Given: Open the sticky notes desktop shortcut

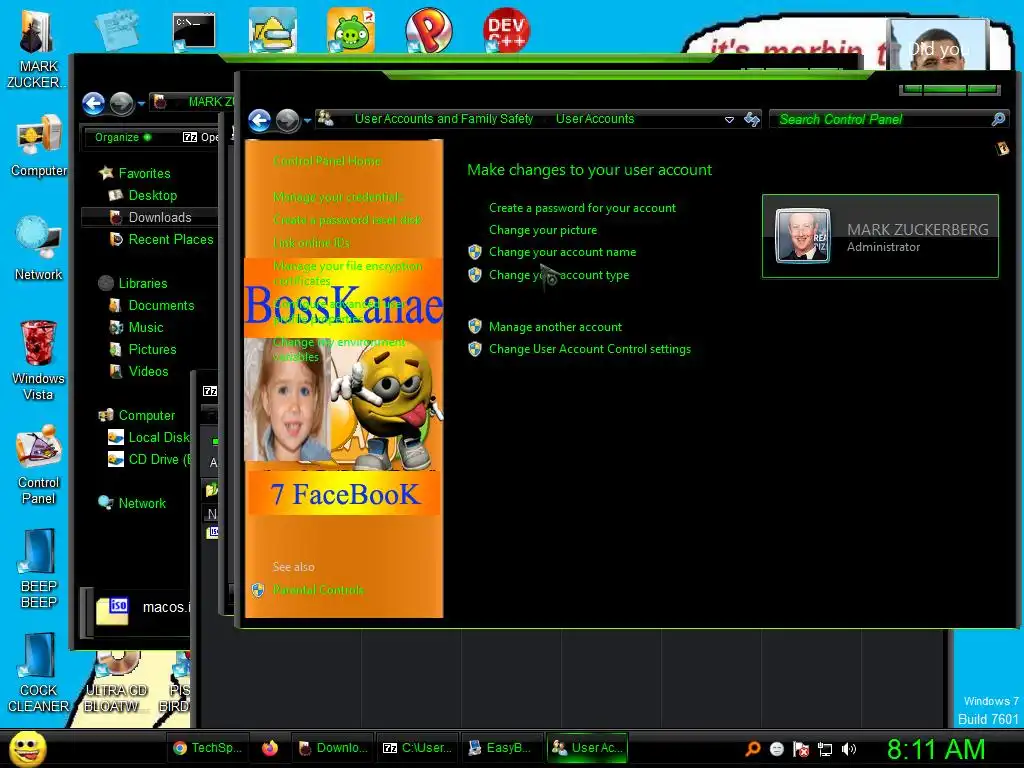Looking at the screenshot, I should pos(117,30).
